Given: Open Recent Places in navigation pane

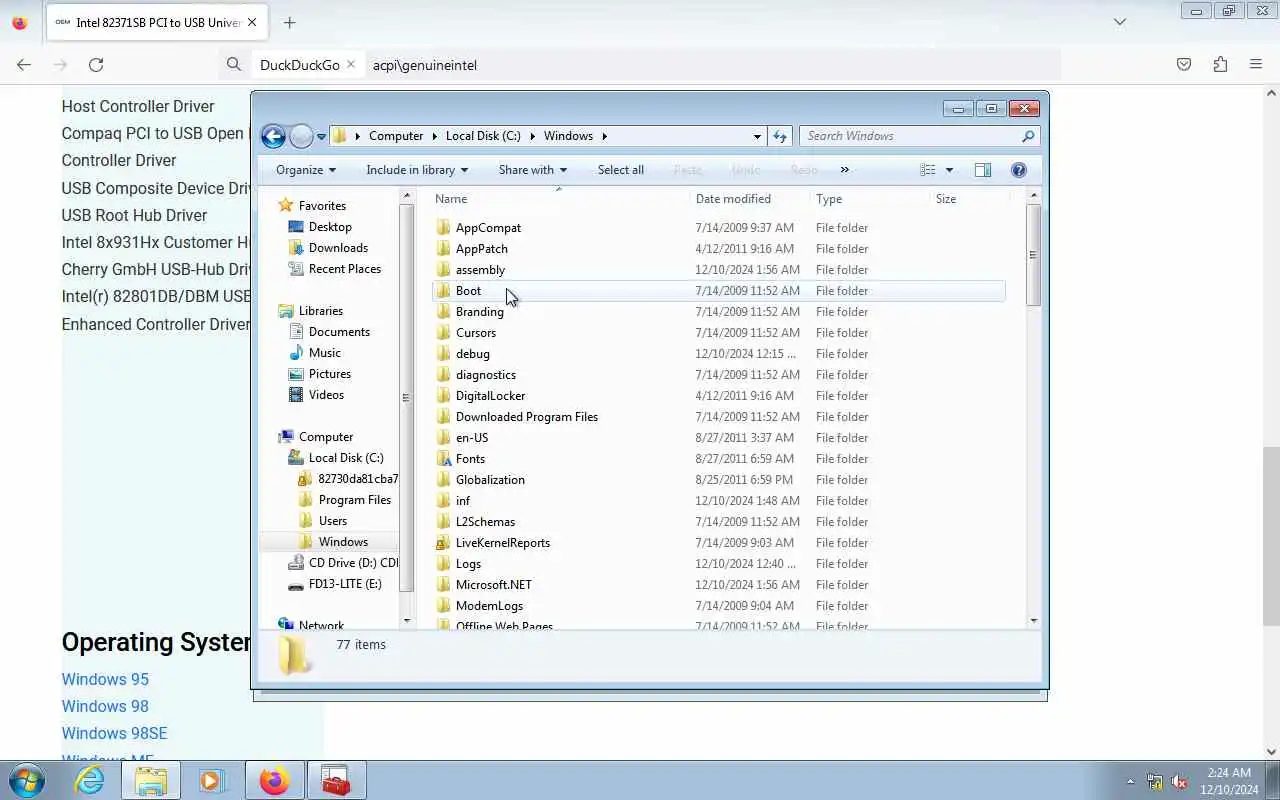Looking at the screenshot, I should [x=344, y=268].
